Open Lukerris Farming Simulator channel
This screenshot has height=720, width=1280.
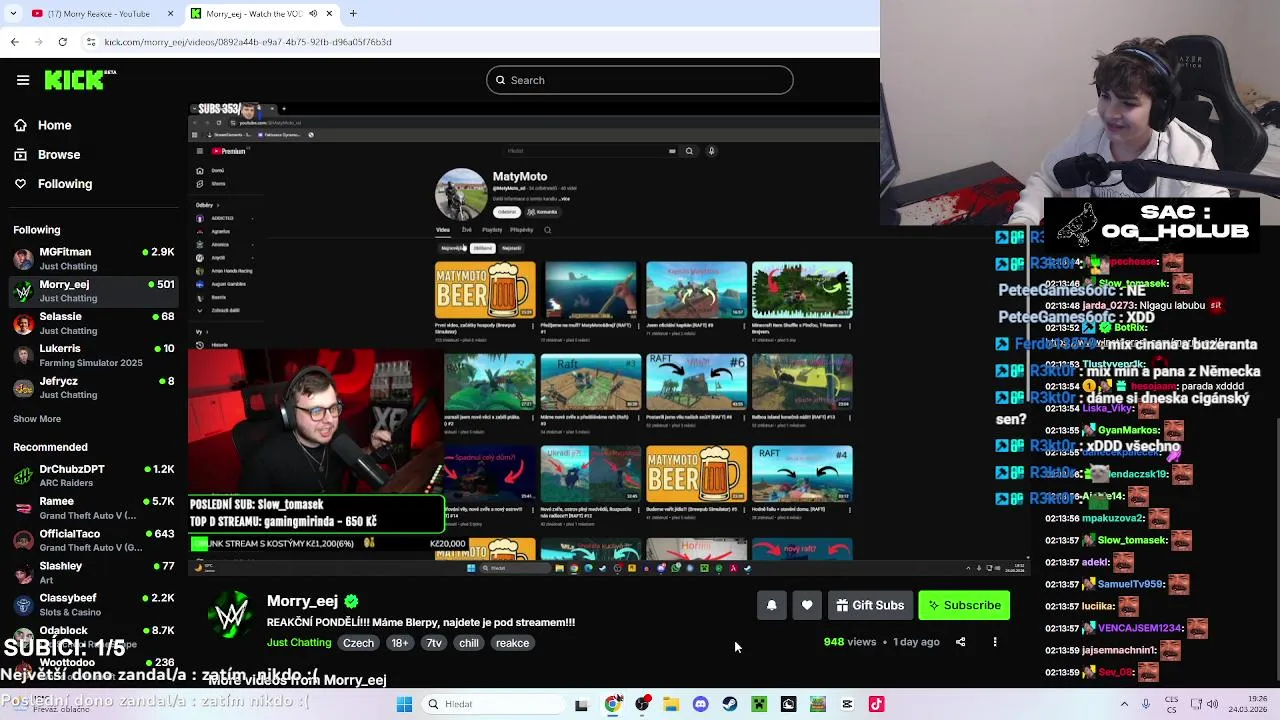94,355
